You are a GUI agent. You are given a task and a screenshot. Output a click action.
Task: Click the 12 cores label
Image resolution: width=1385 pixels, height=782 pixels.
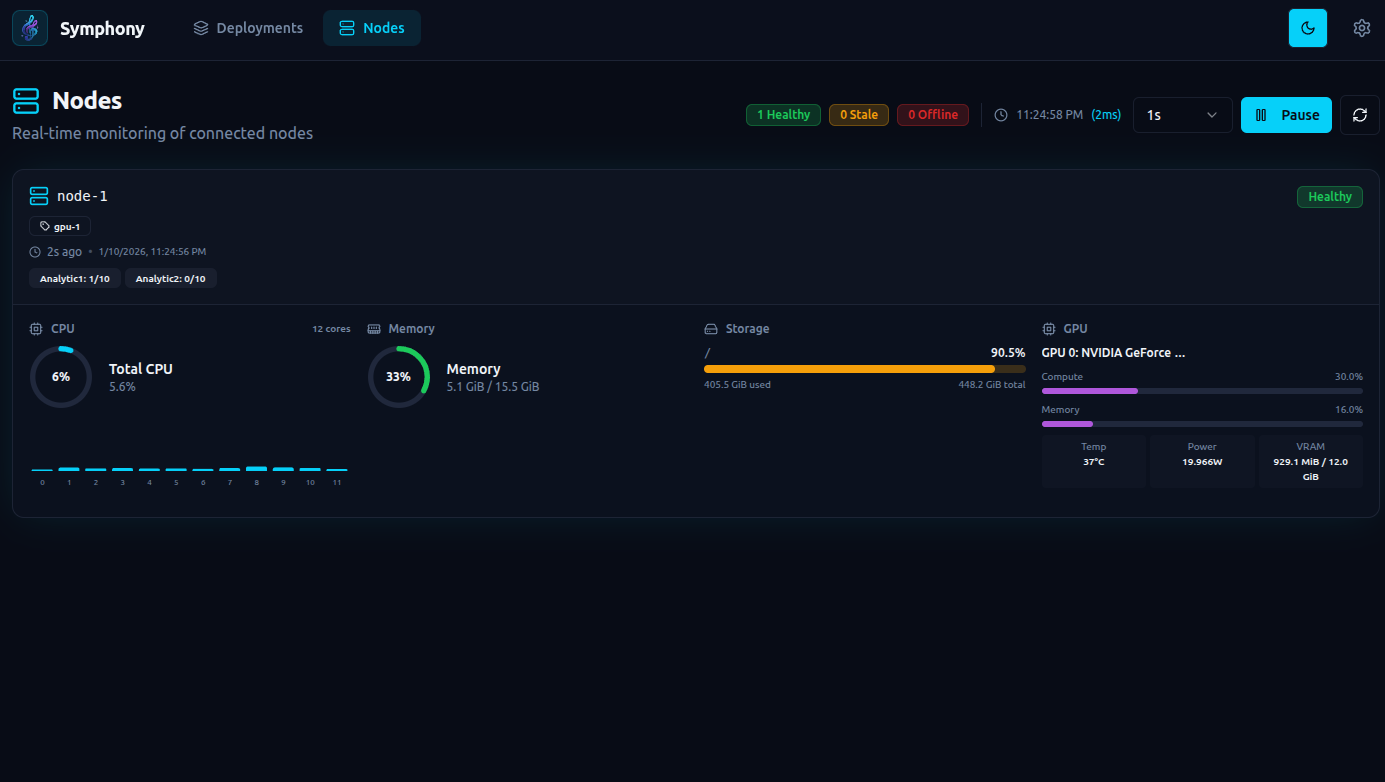click(x=331, y=329)
